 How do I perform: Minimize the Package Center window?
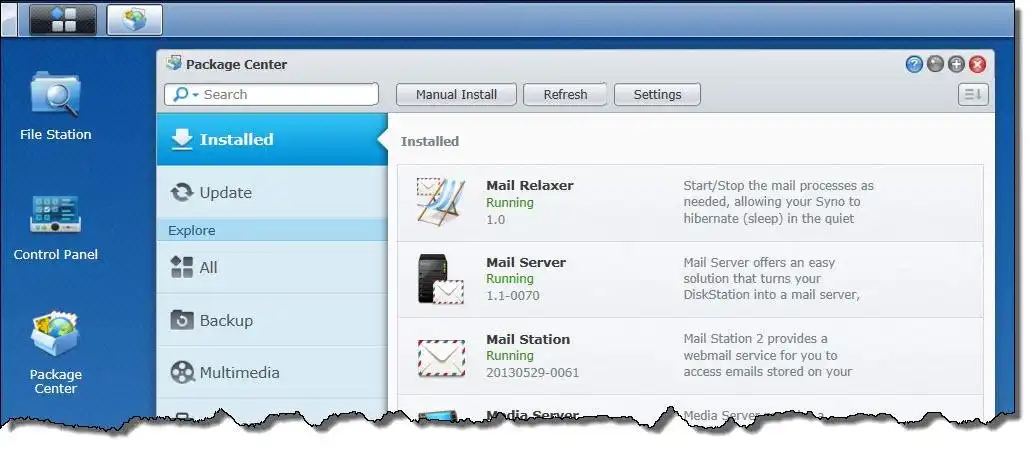tap(935, 64)
